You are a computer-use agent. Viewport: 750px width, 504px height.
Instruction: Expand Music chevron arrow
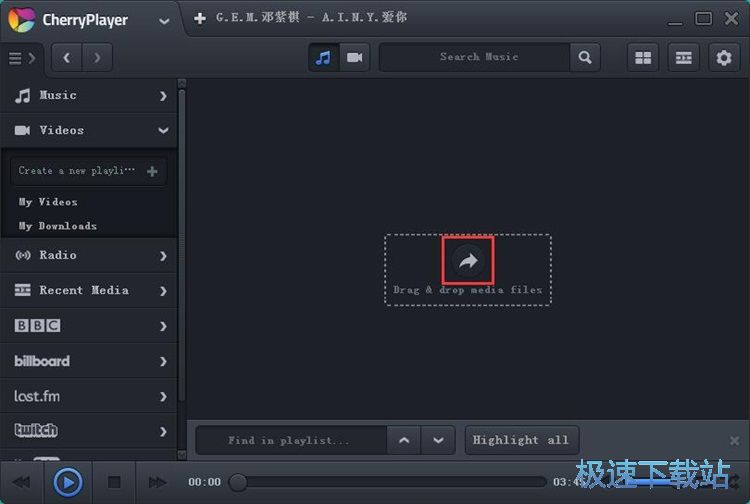(x=163, y=96)
